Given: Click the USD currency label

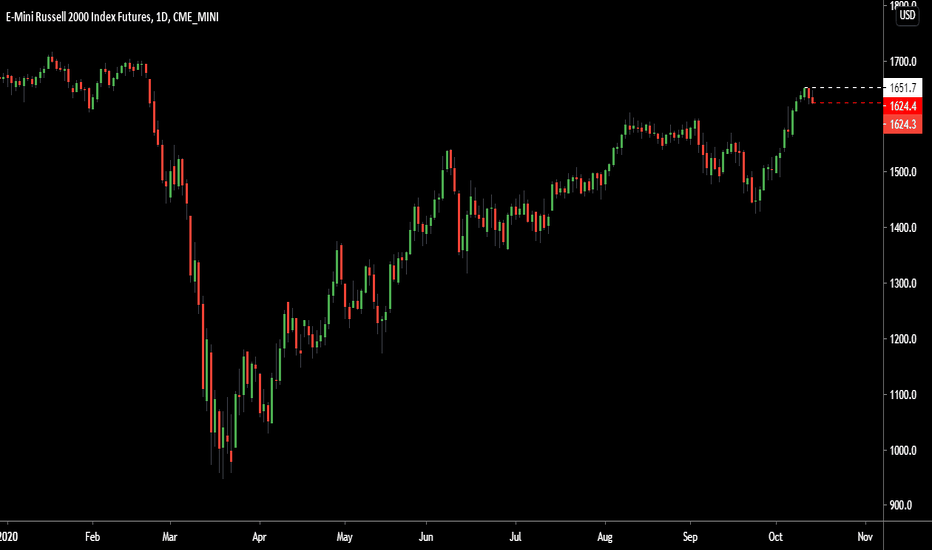Looking at the screenshot, I should pos(907,15).
